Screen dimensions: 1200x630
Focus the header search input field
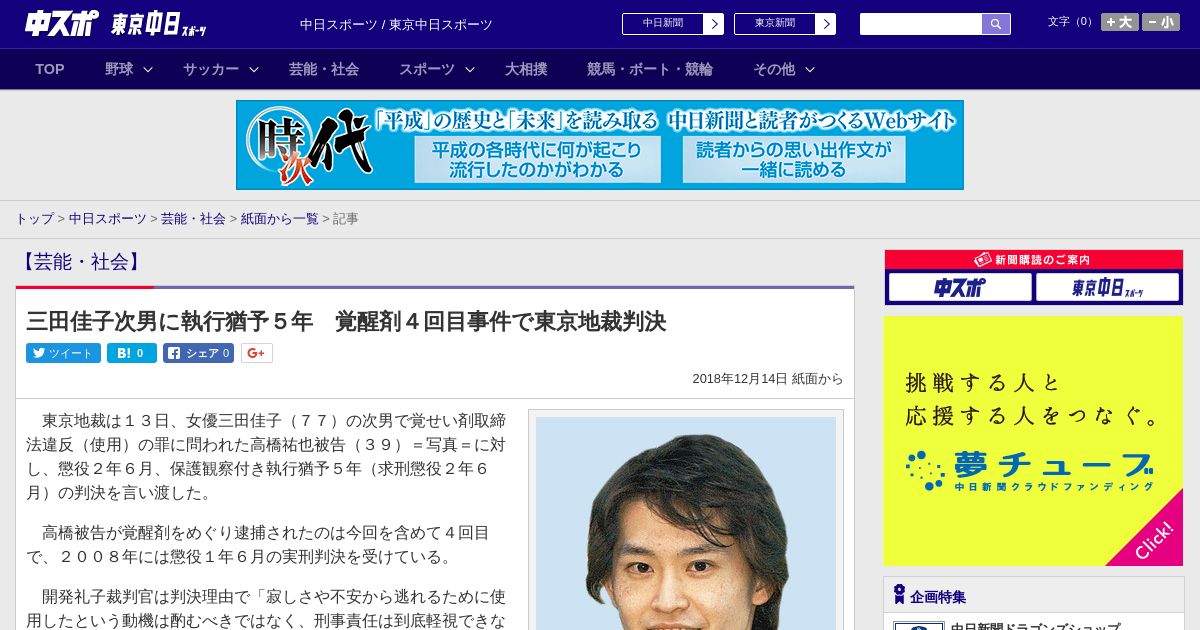[x=921, y=24]
